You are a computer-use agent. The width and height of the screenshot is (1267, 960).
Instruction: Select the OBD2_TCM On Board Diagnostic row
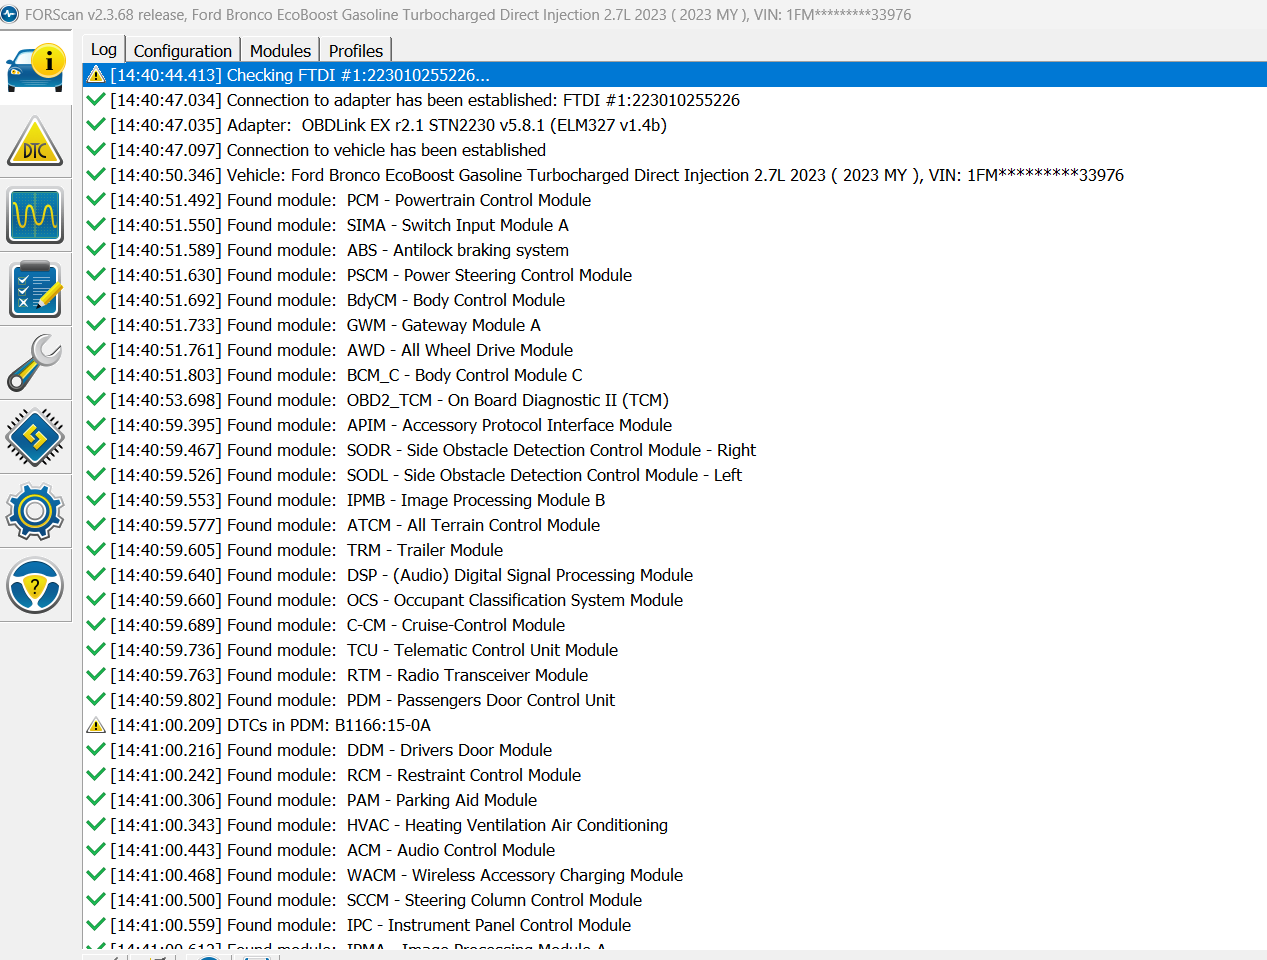point(674,400)
